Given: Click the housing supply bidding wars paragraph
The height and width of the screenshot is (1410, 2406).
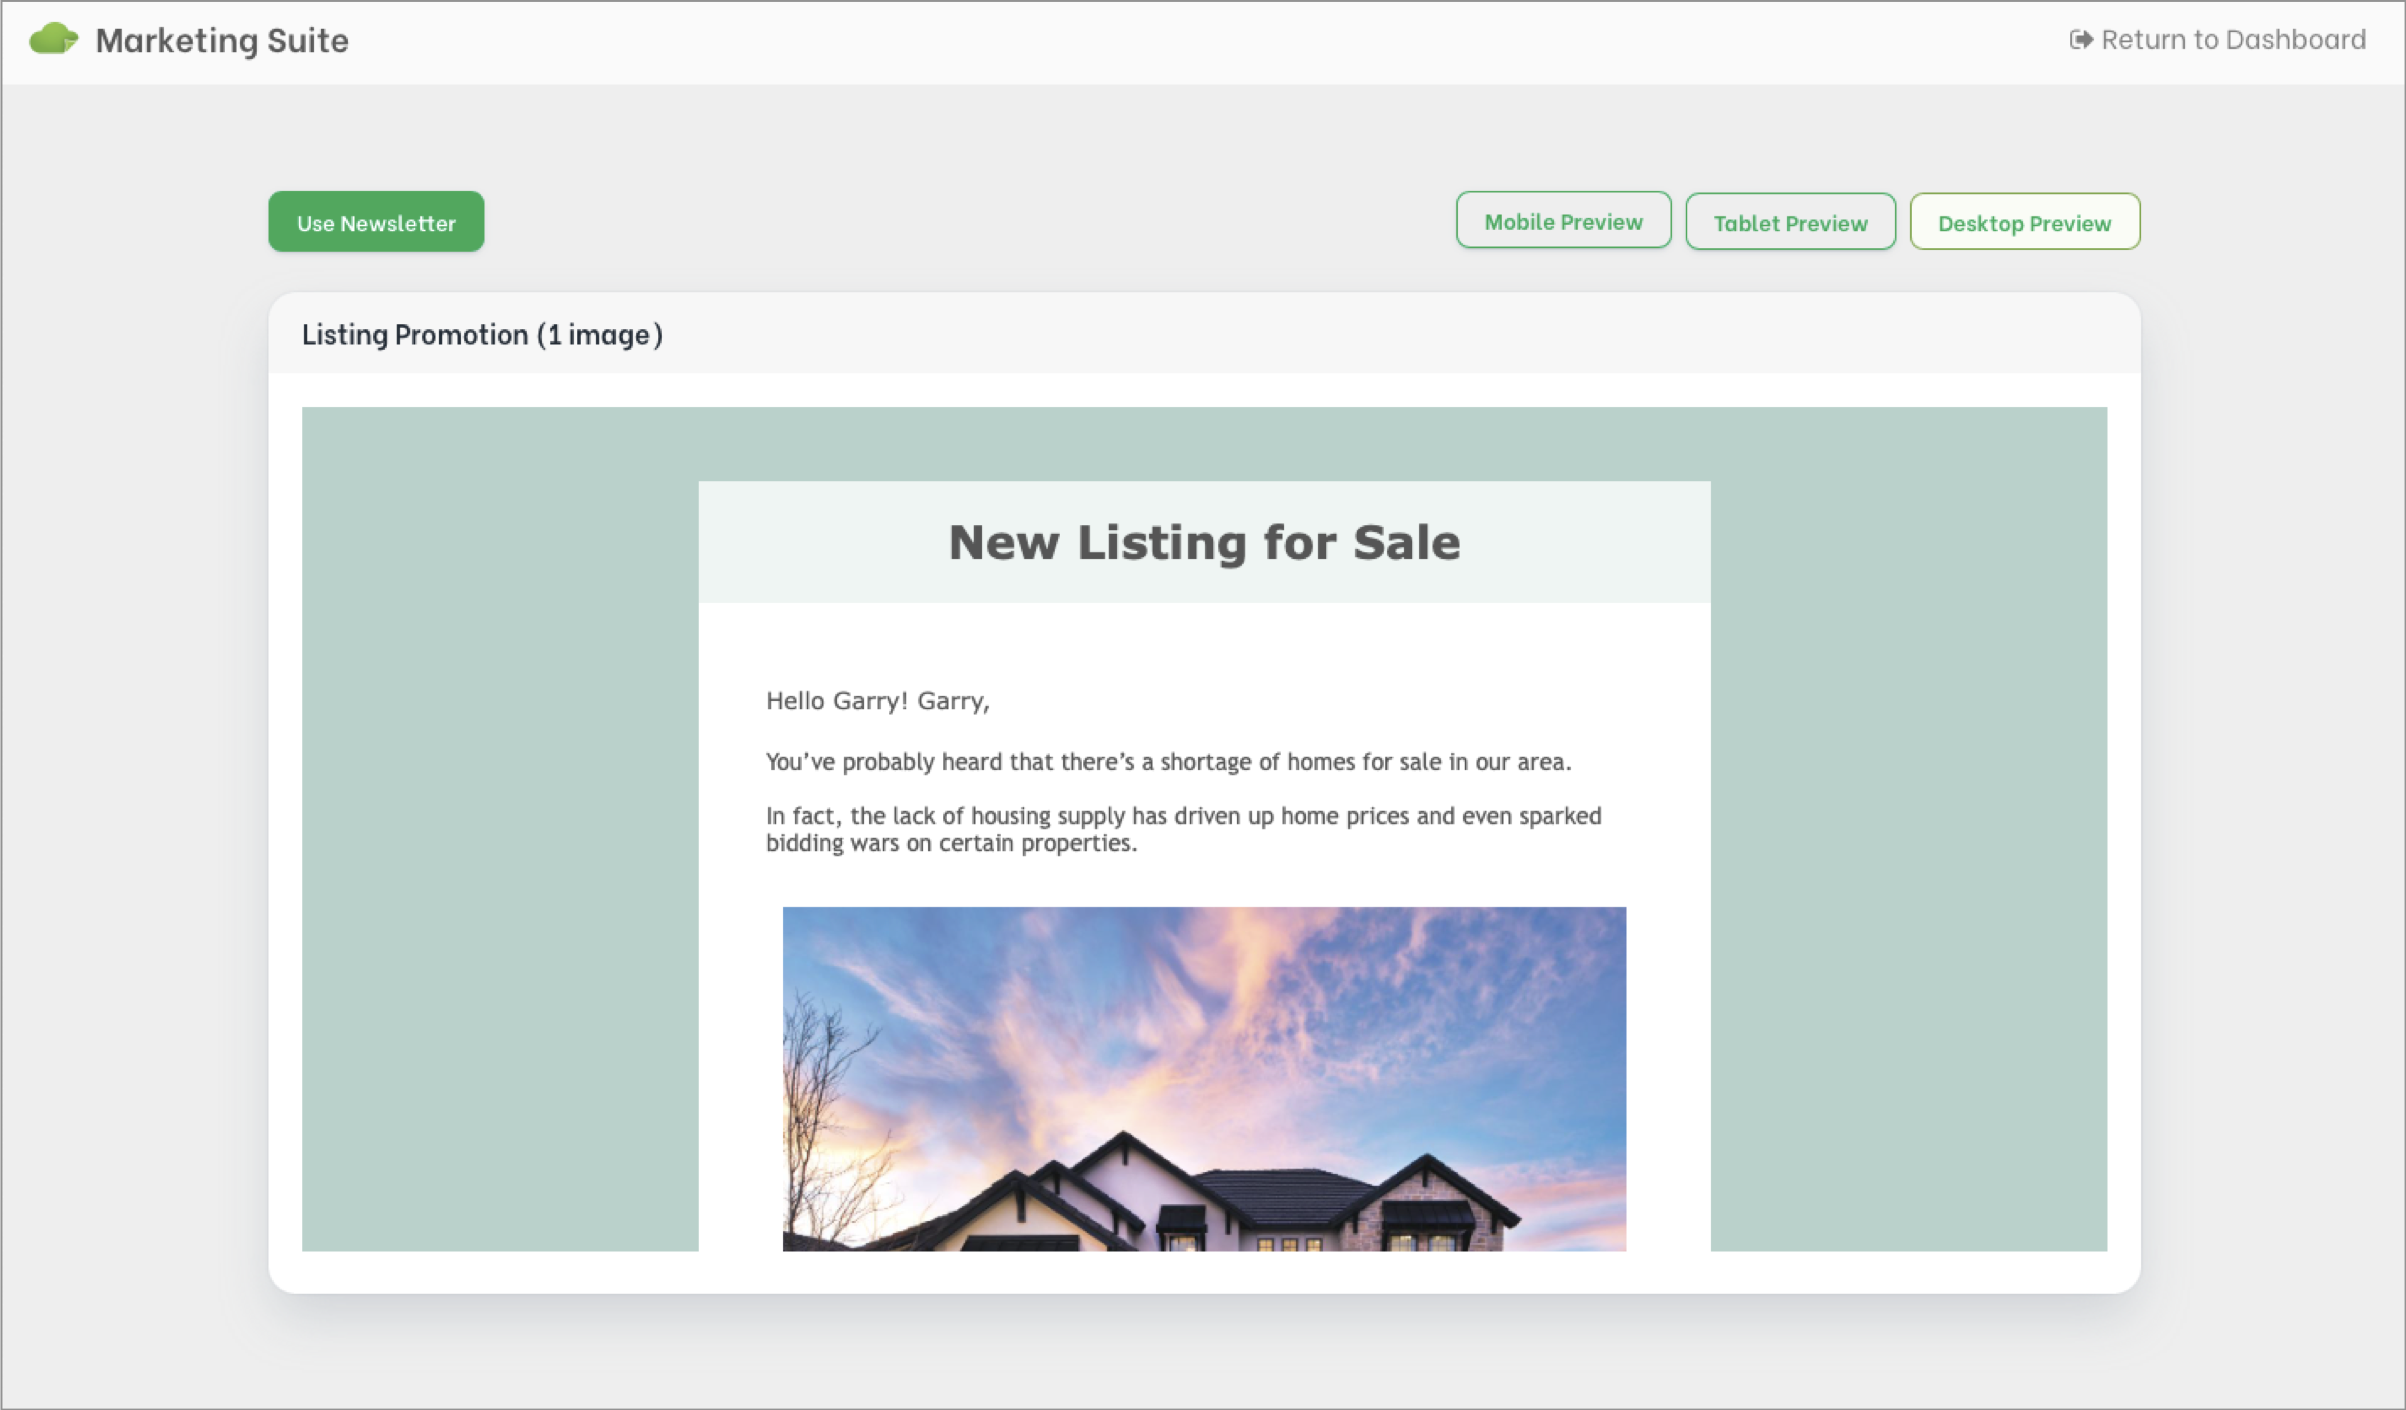Looking at the screenshot, I should (1182, 829).
